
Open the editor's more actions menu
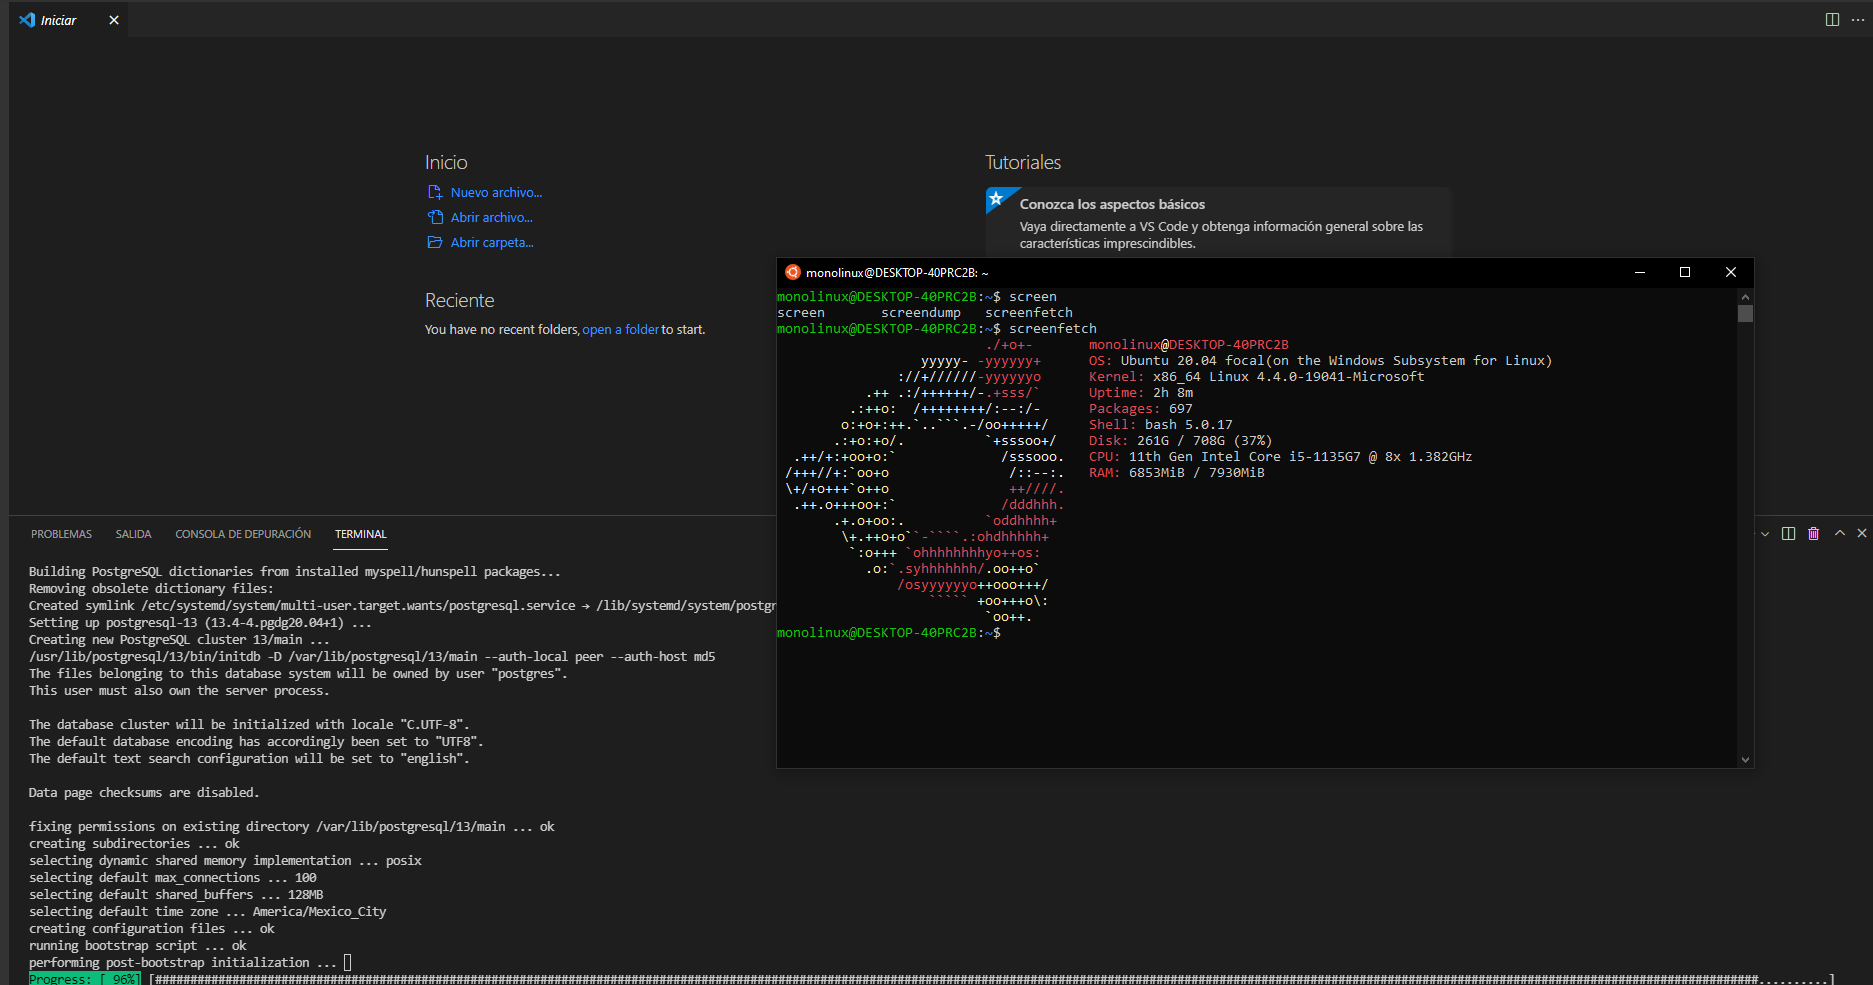click(1858, 20)
